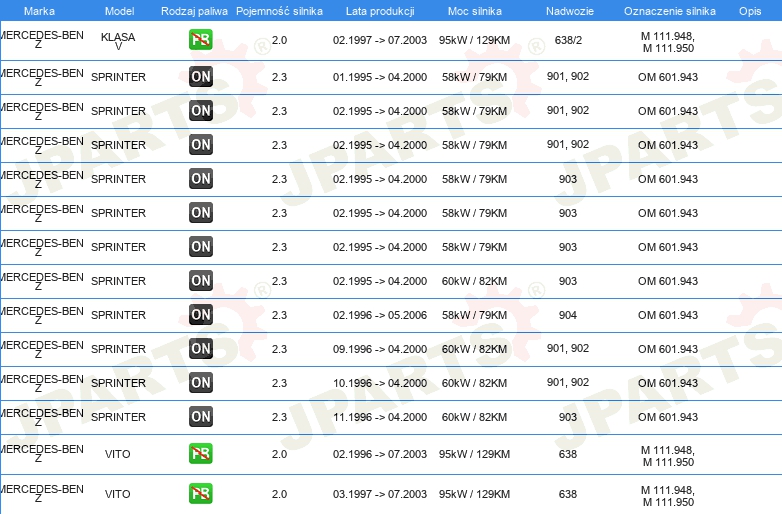The height and width of the screenshot is (514, 782).
Task: Click the VITO model cell in the 03.1997 row
Action: click(118, 494)
